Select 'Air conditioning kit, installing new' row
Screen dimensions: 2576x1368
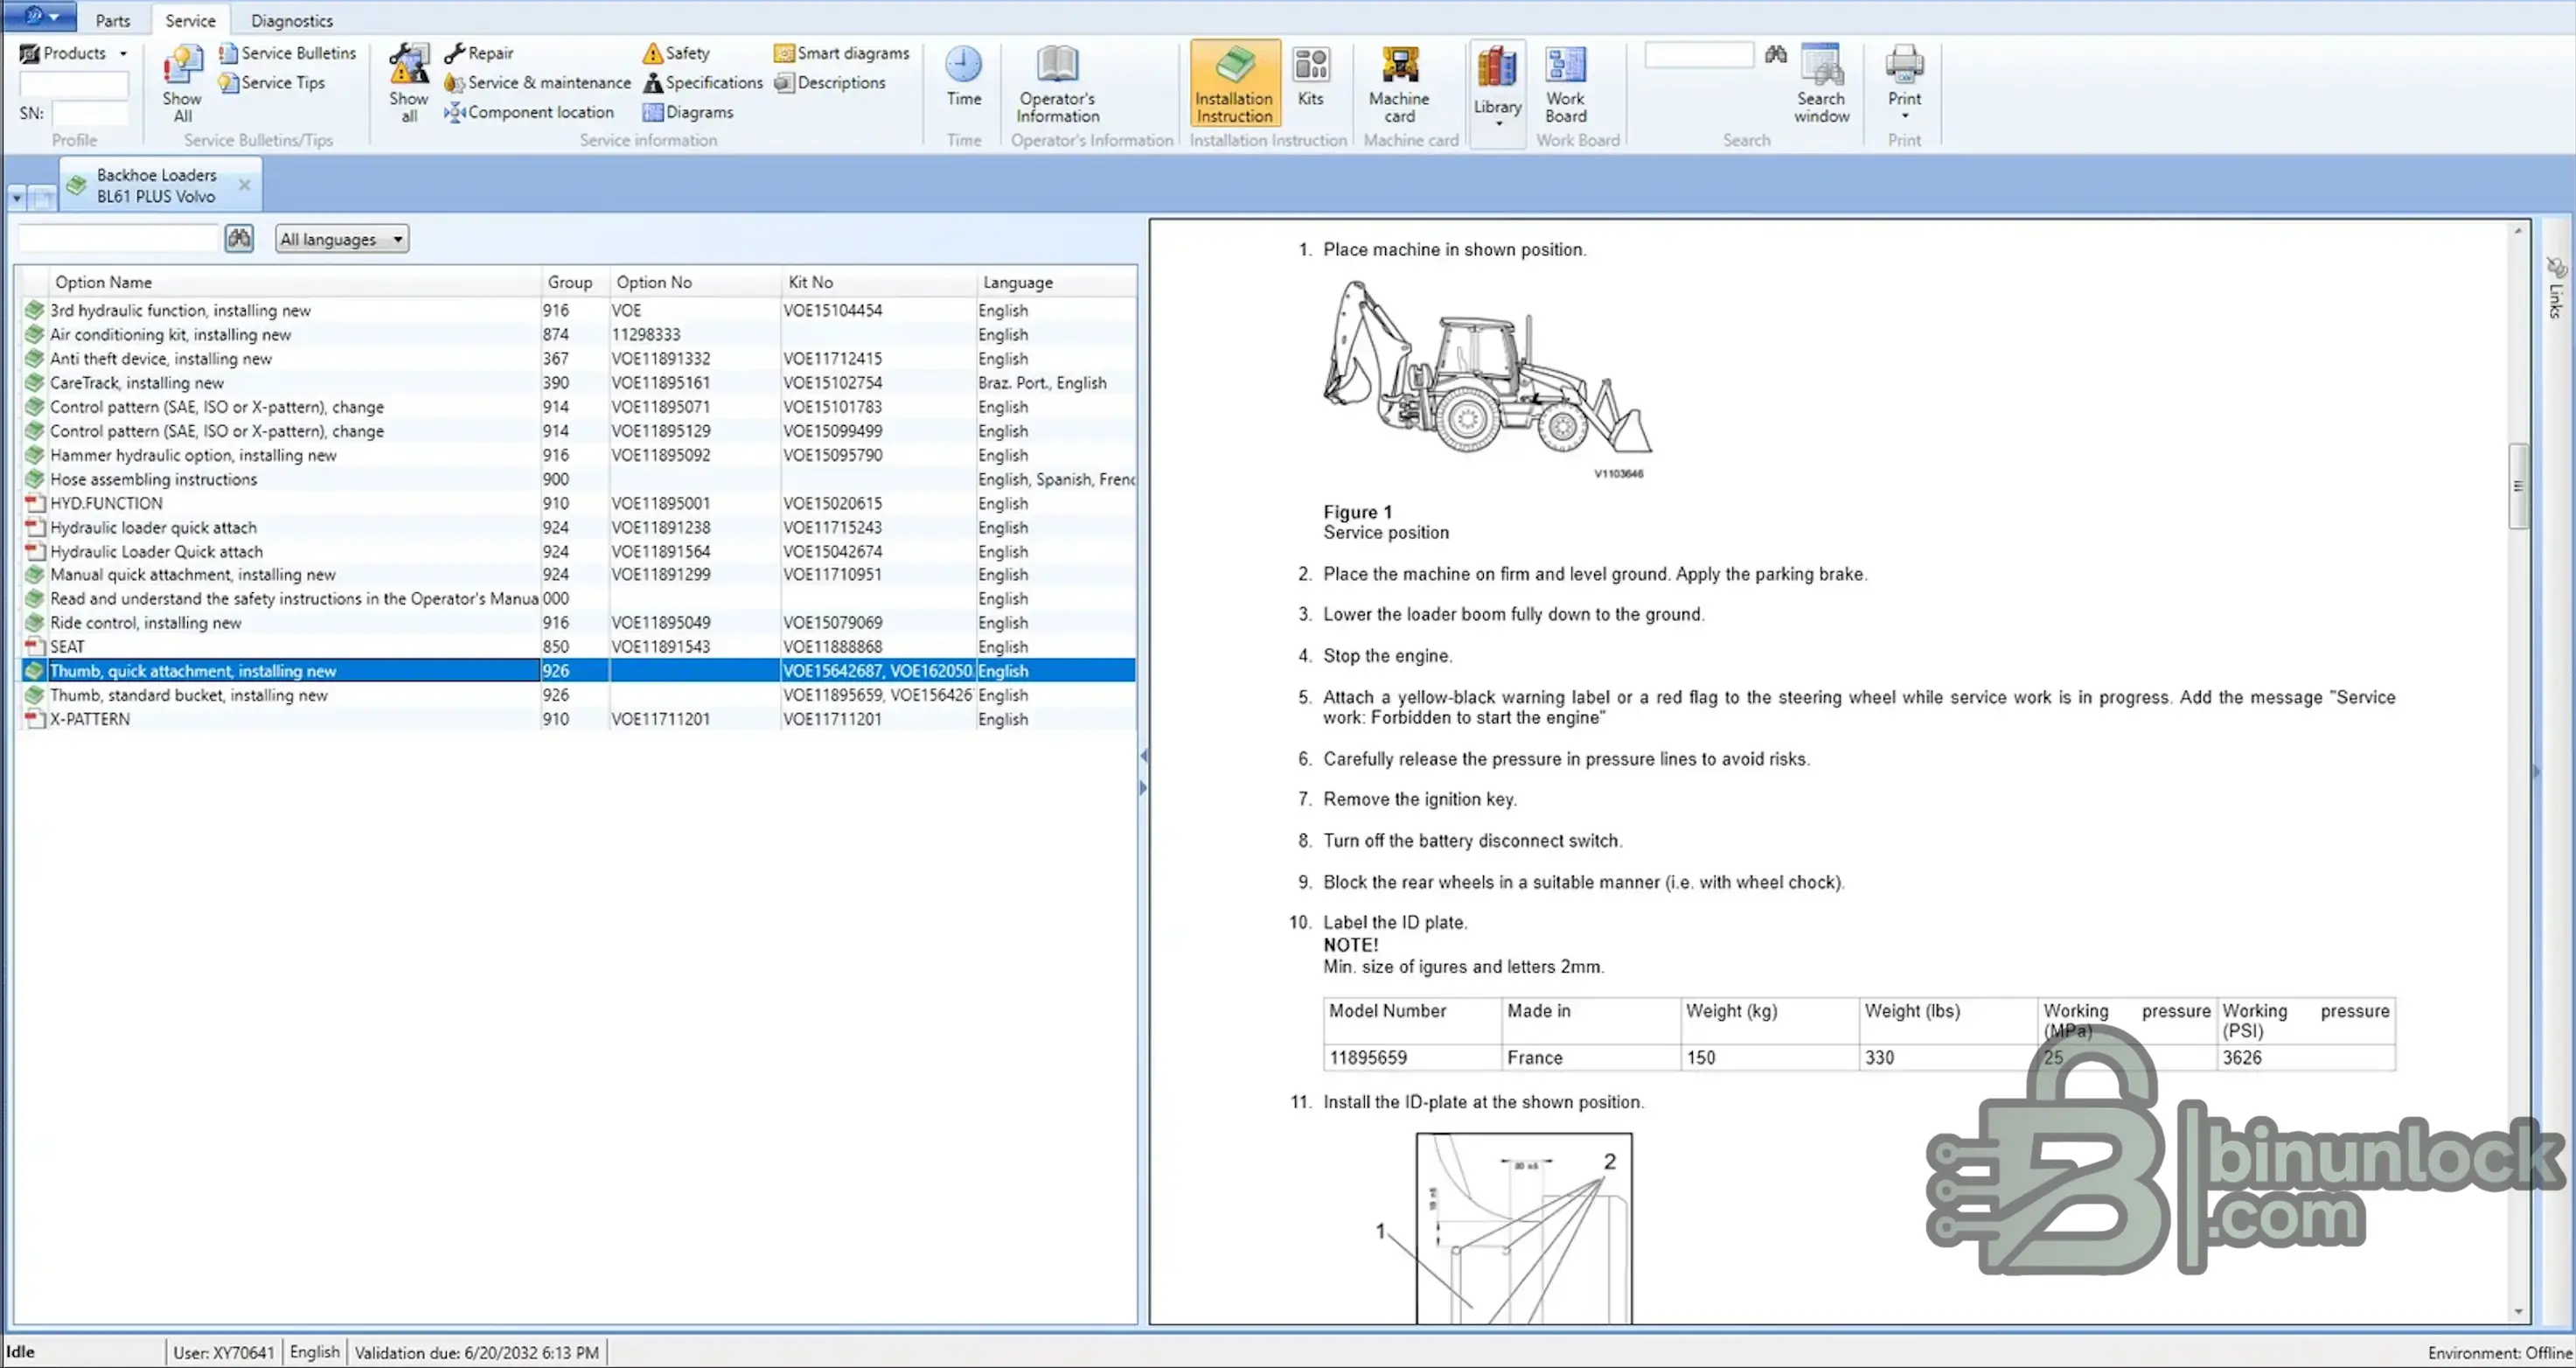tap(578, 335)
